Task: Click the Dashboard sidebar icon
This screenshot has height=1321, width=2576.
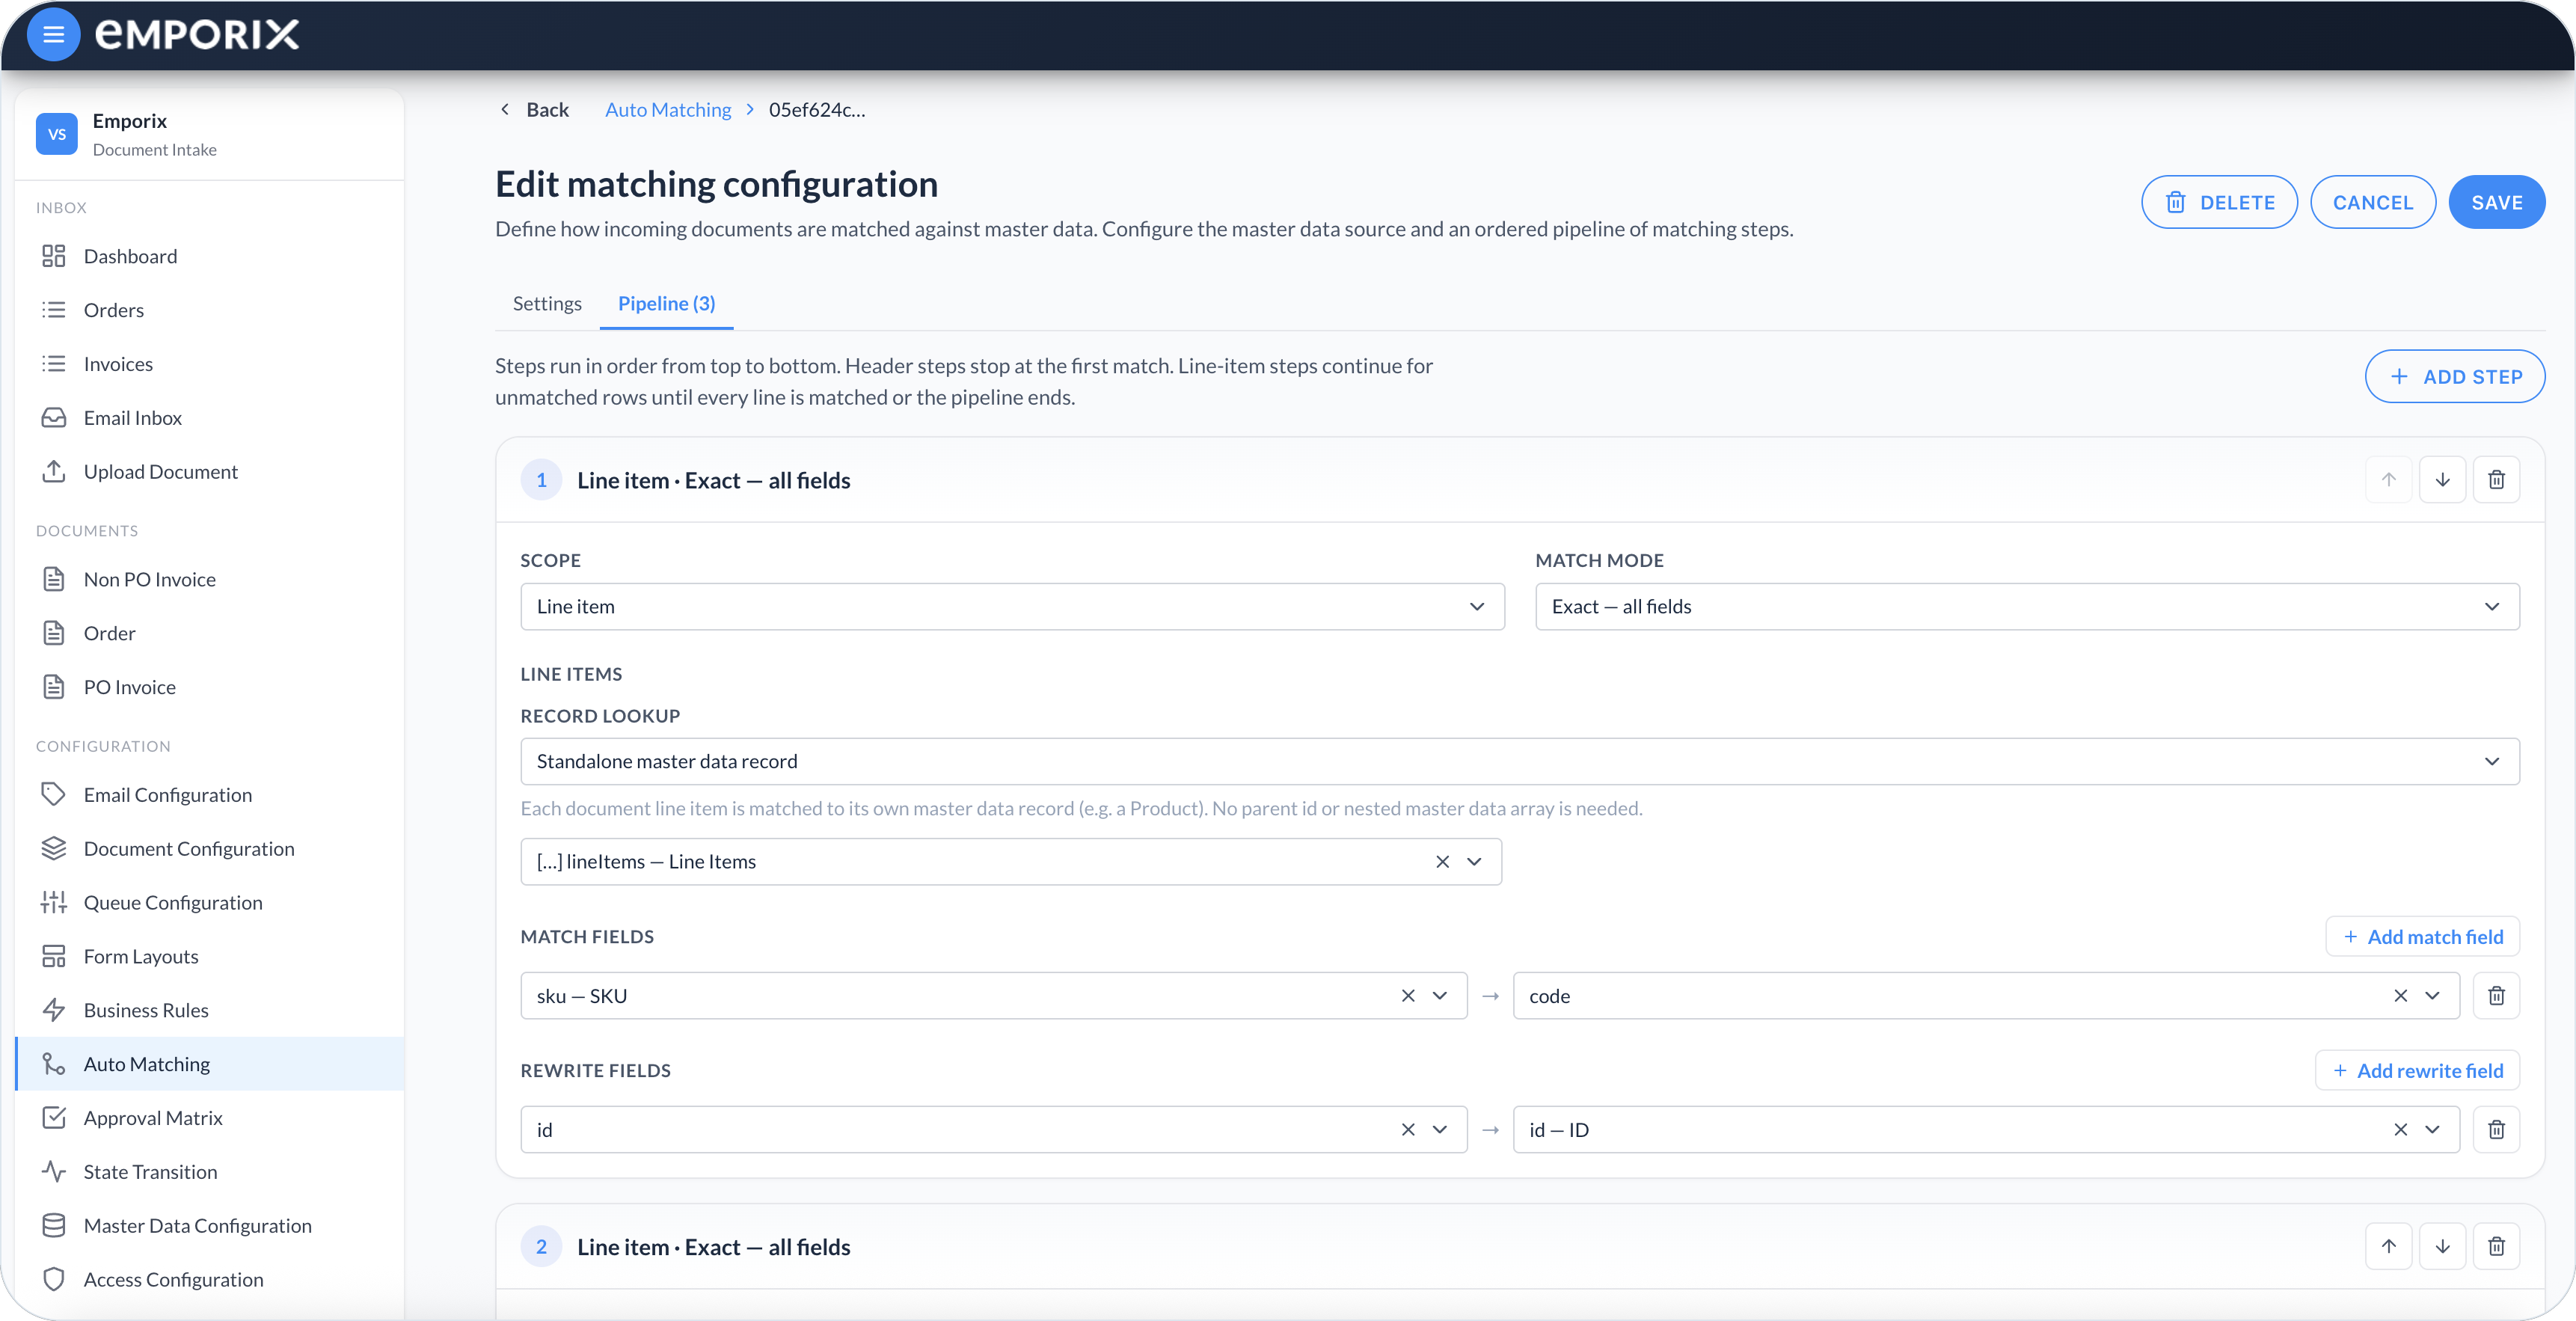Action: (54, 256)
